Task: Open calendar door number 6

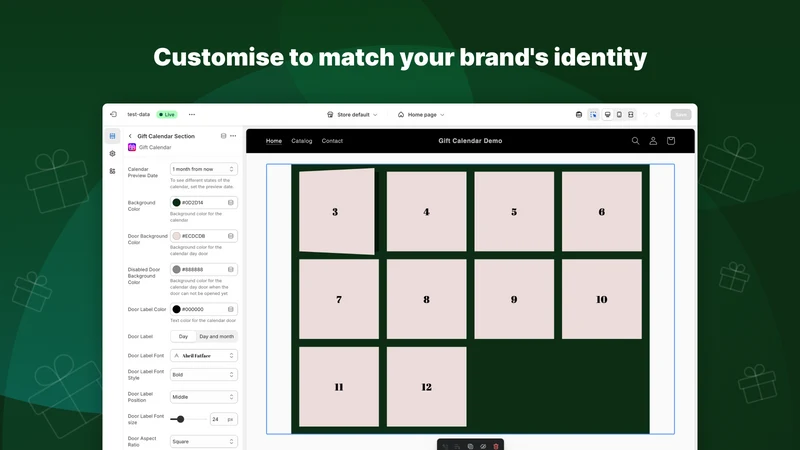Action: click(x=602, y=211)
